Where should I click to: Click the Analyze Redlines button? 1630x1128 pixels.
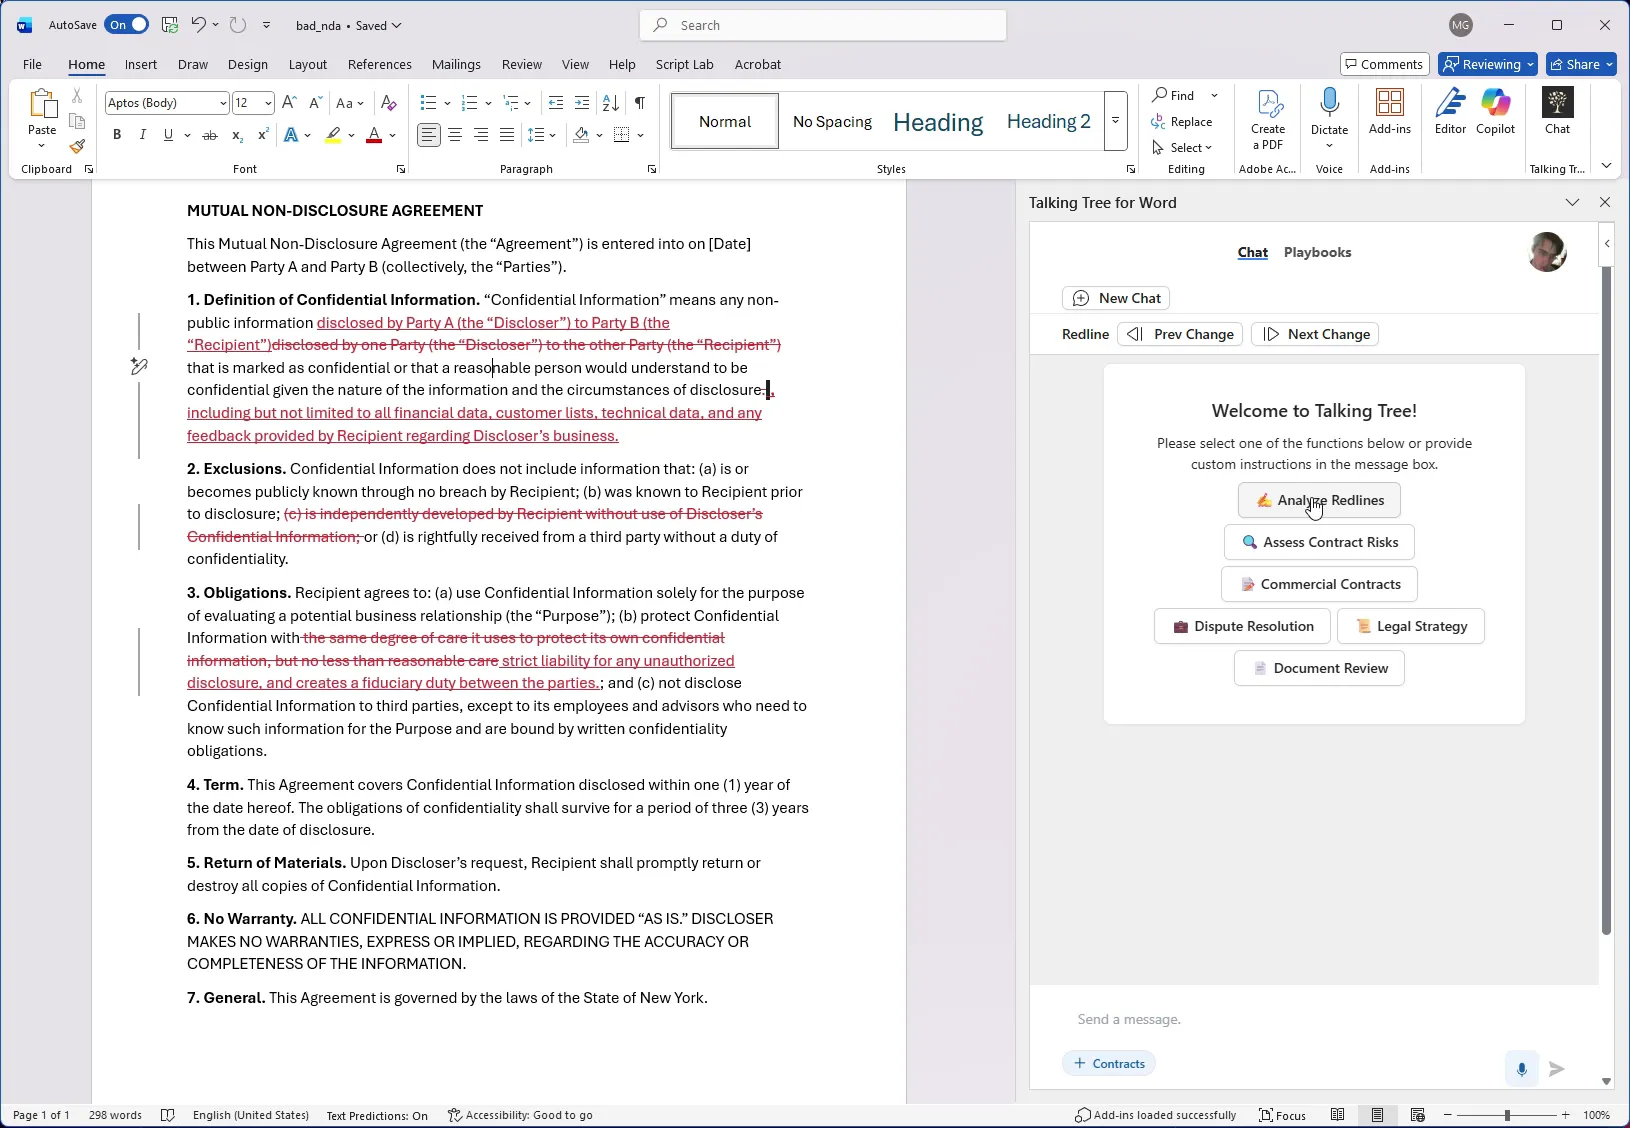tap(1319, 500)
